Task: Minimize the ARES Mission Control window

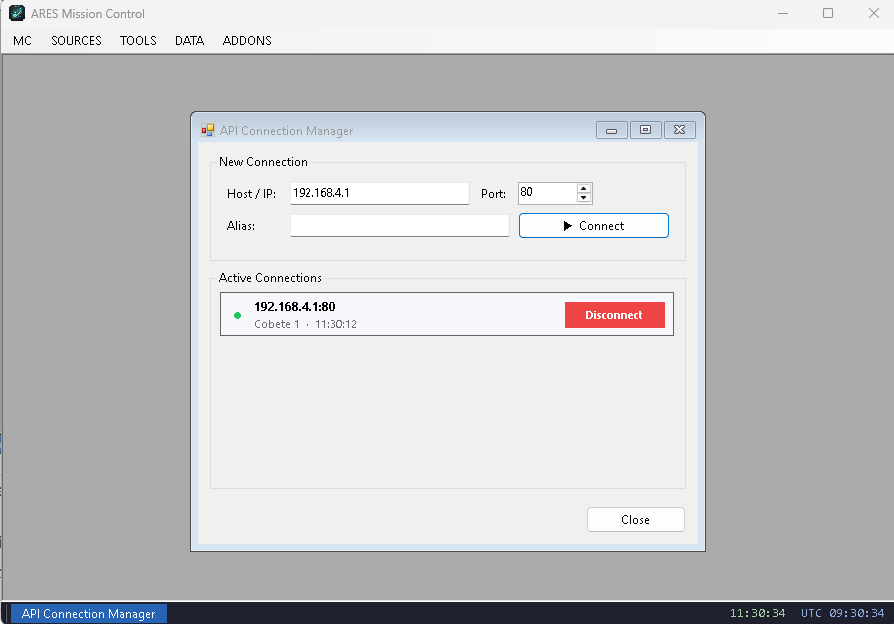Action: click(x=783, y=13)
